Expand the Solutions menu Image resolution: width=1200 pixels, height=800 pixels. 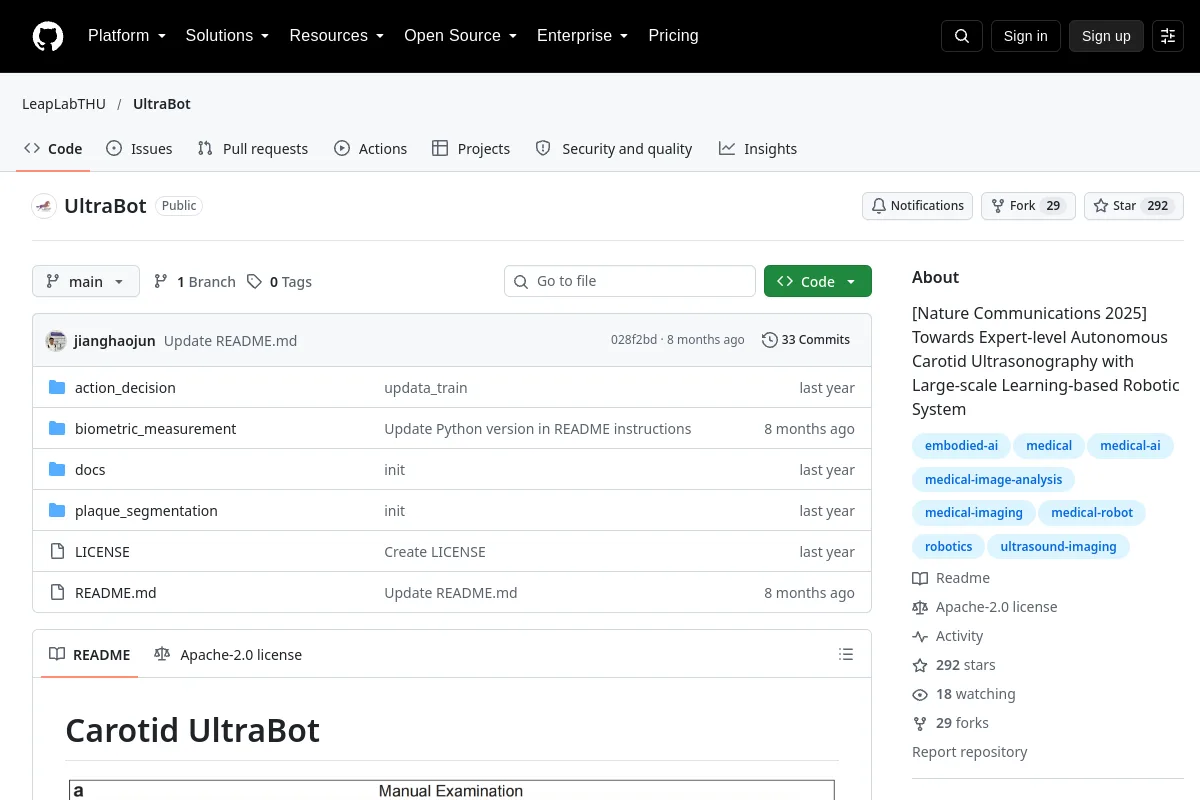tap(227, 36)
